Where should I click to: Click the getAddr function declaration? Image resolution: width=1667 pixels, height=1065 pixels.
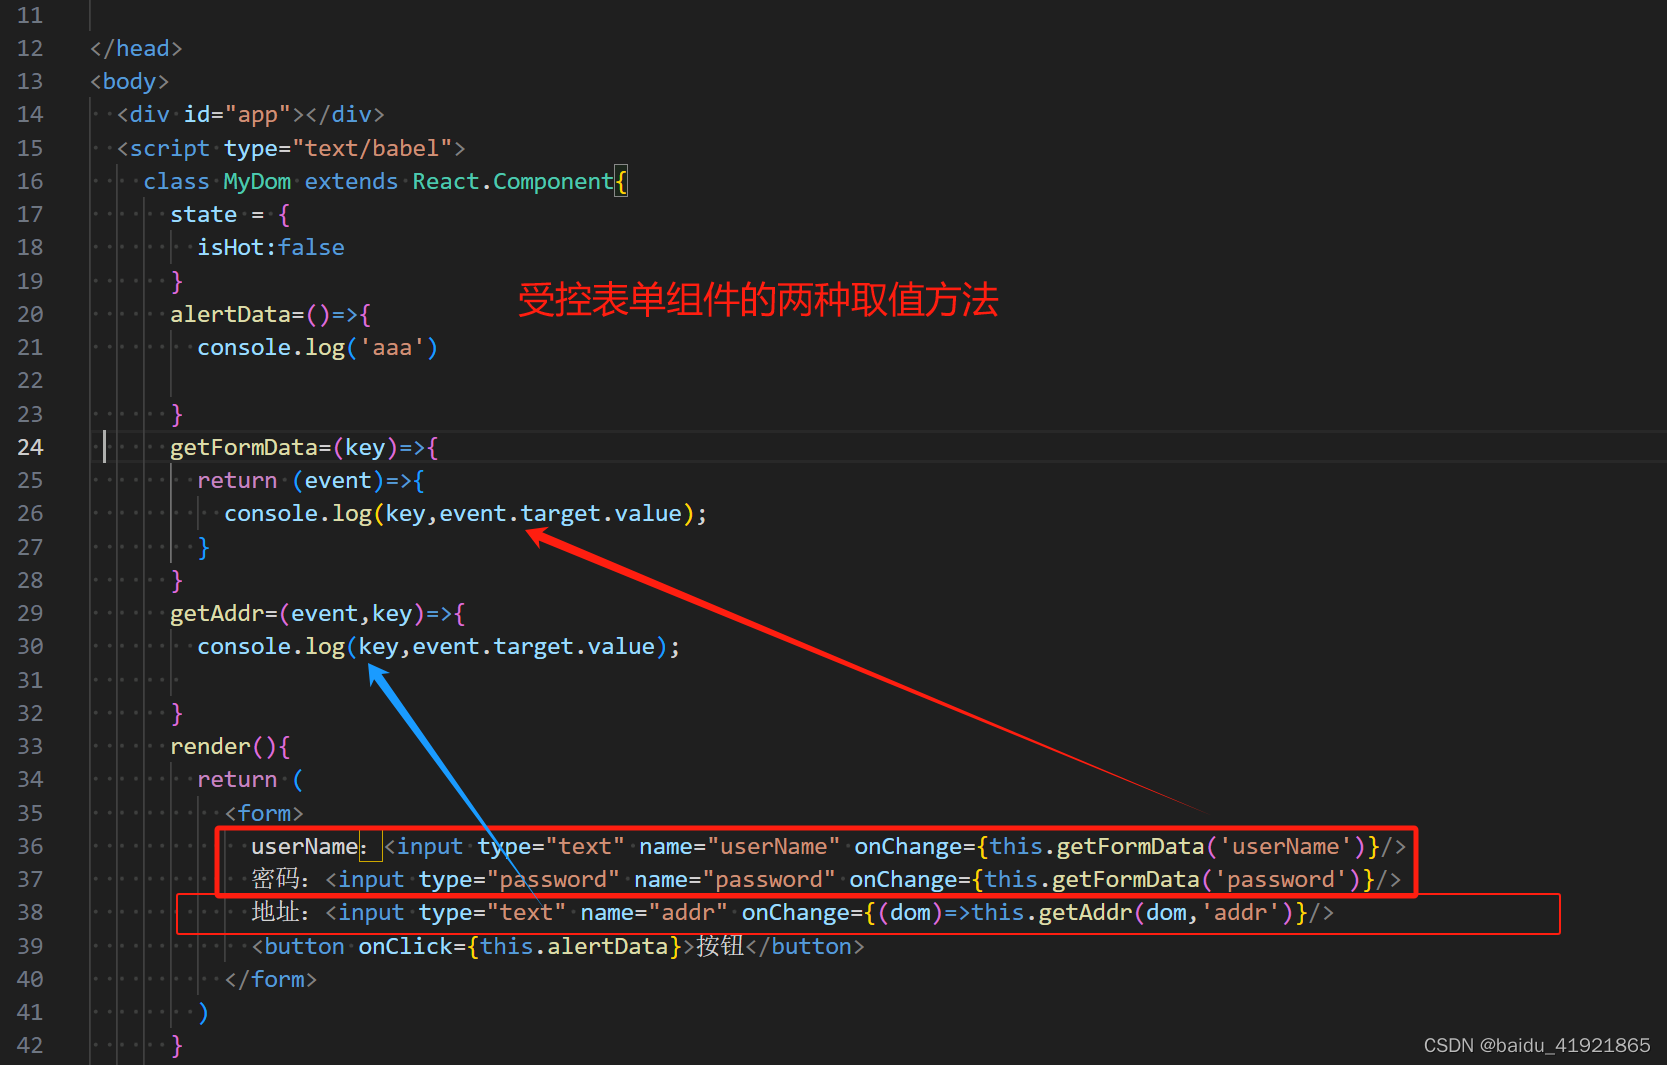pos(218,613)
